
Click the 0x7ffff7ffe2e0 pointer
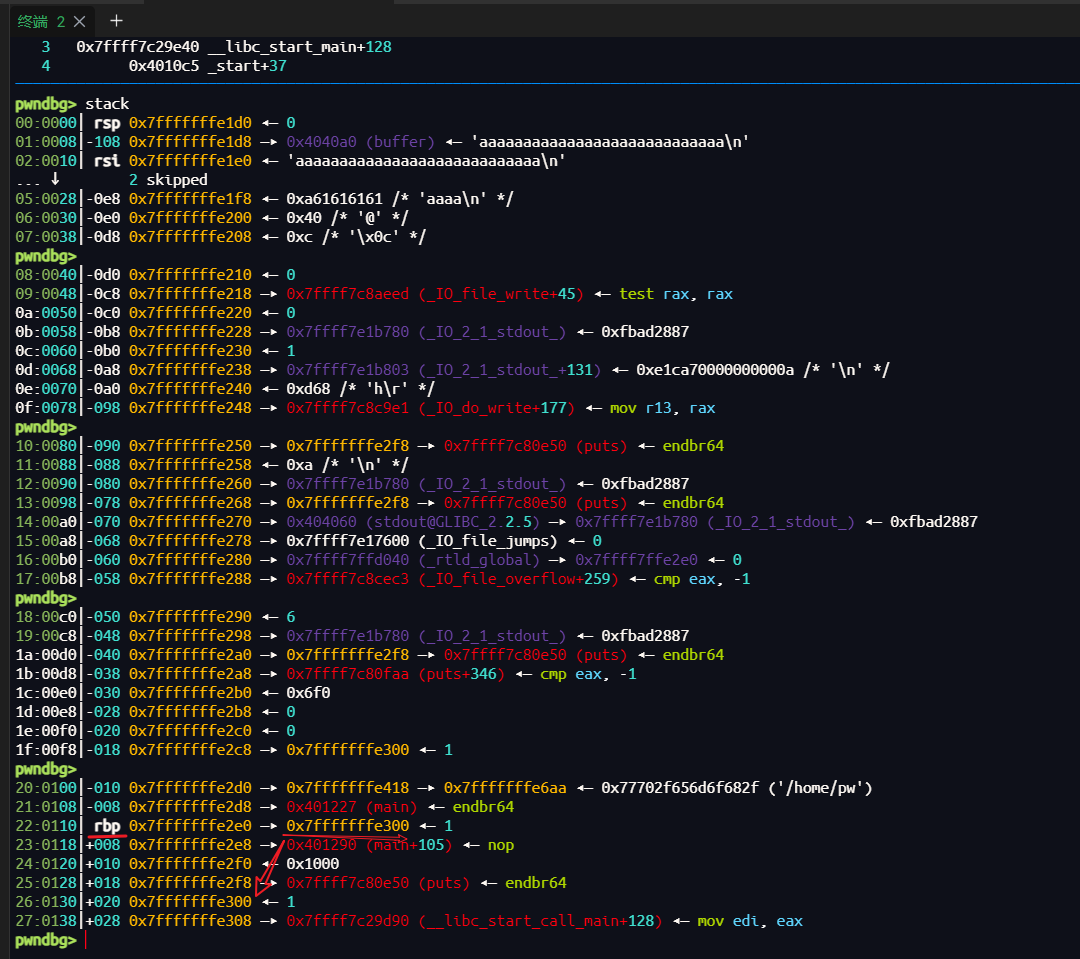636,560
